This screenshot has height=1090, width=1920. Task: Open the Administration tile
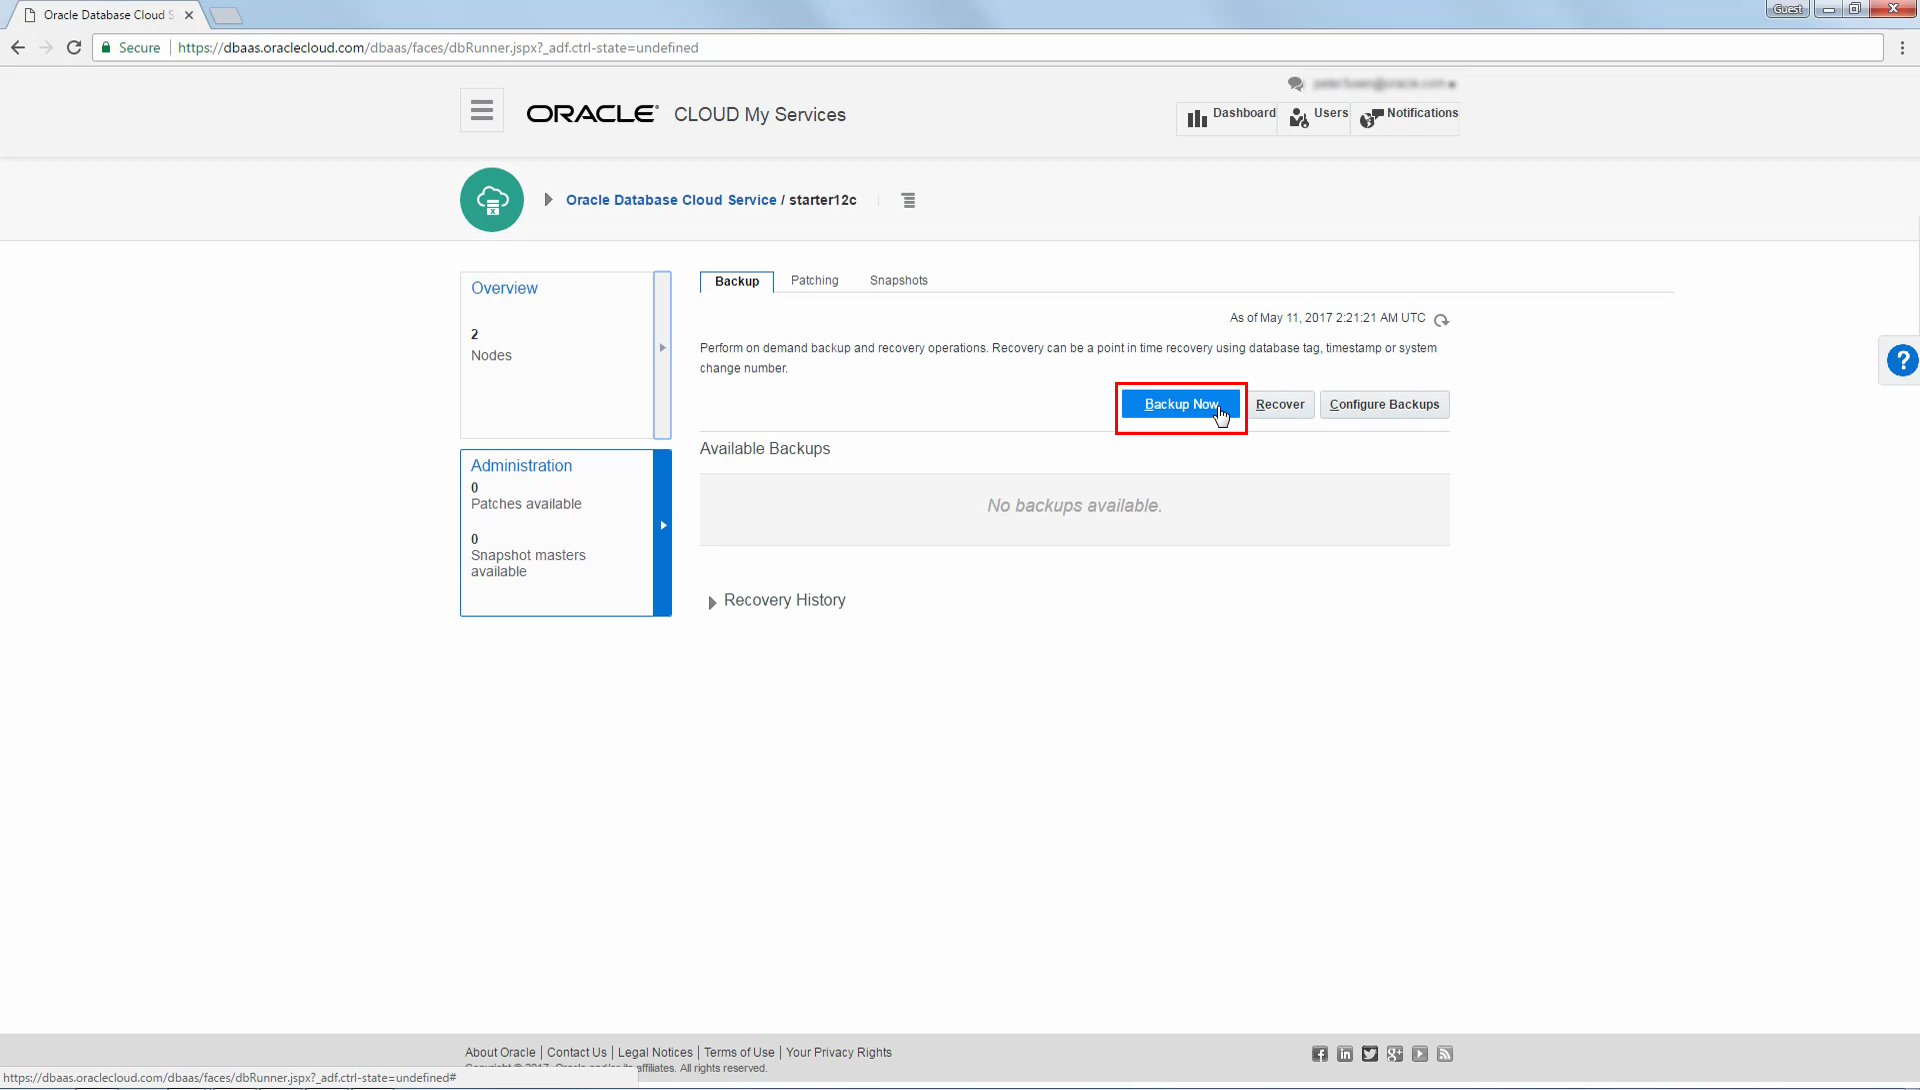(x=557, y=533)
